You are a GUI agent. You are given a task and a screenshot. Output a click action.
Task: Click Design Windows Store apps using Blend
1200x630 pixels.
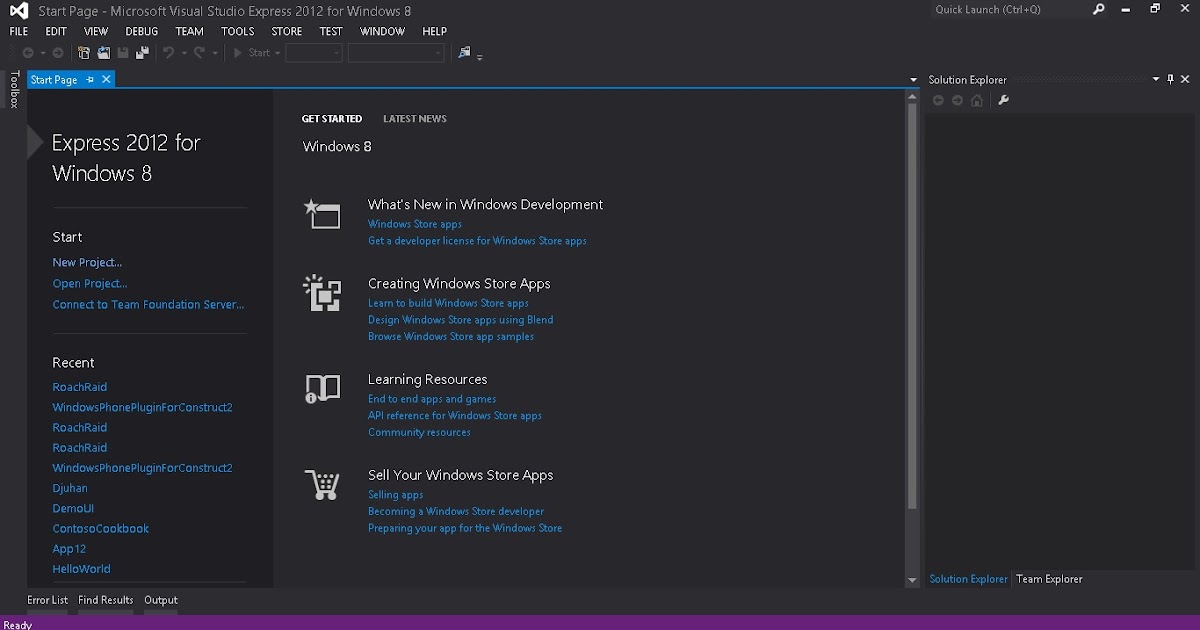460,320
